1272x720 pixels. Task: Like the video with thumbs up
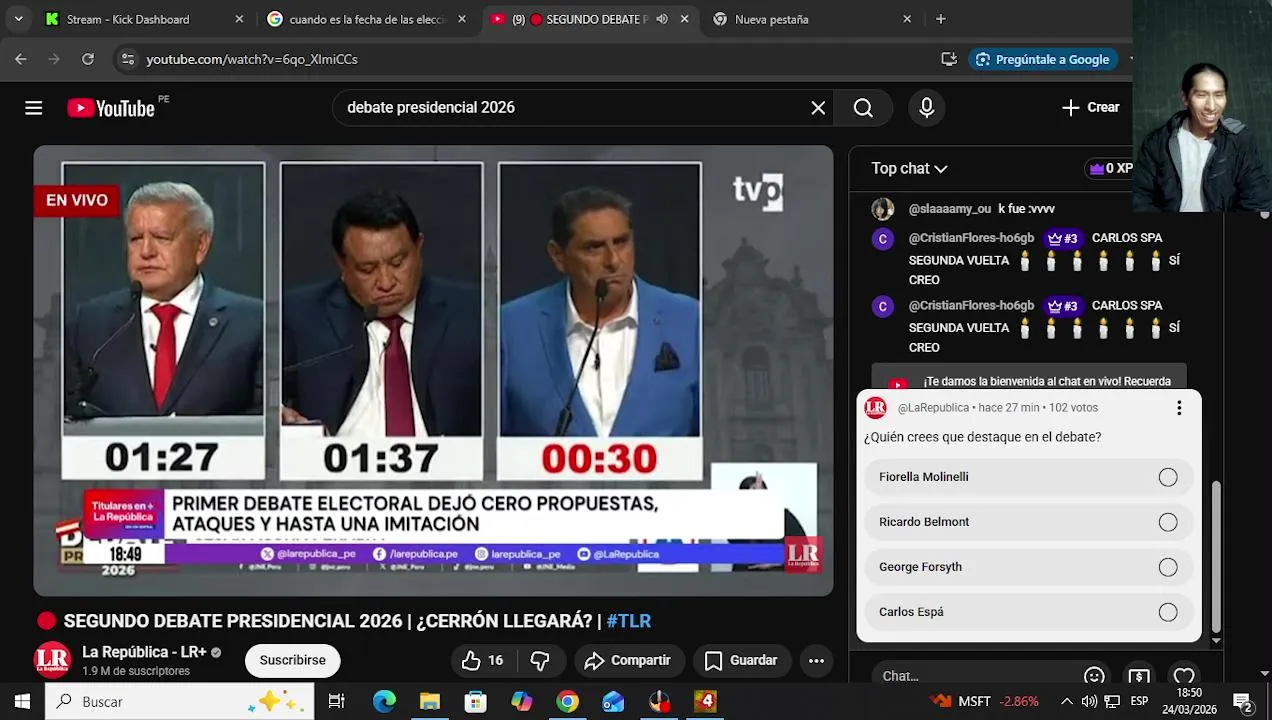[482, 660]
